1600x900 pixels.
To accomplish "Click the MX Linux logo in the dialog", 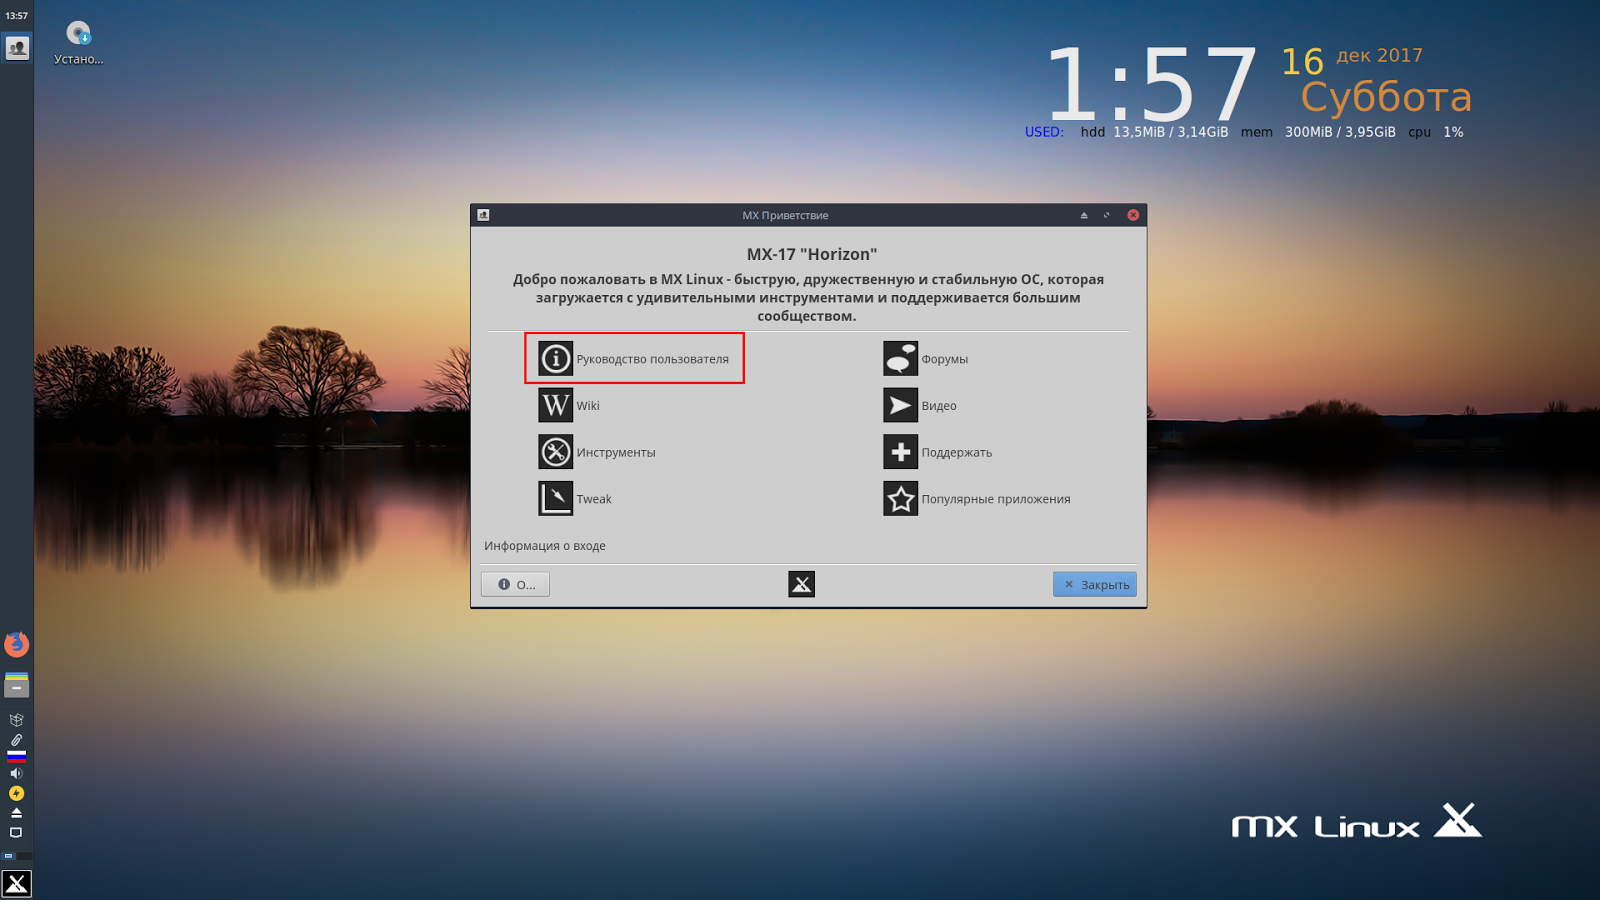I will pyautogui.click(x=801, y=583).
